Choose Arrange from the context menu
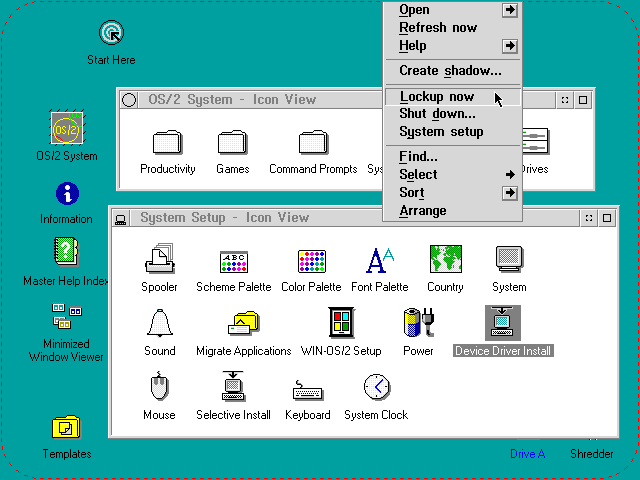The width and height of the screenshot is (640, 480). [x=453, y=211]
